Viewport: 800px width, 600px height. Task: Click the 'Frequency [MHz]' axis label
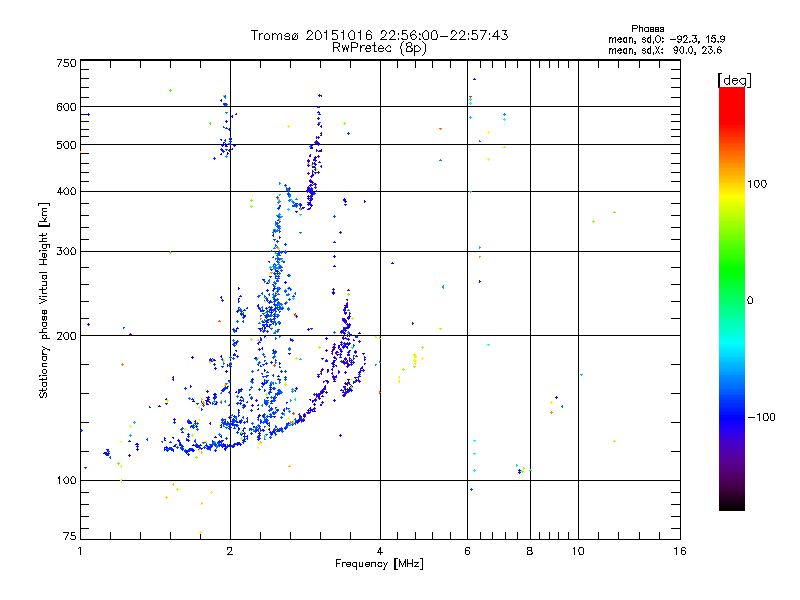click(379, 564)
